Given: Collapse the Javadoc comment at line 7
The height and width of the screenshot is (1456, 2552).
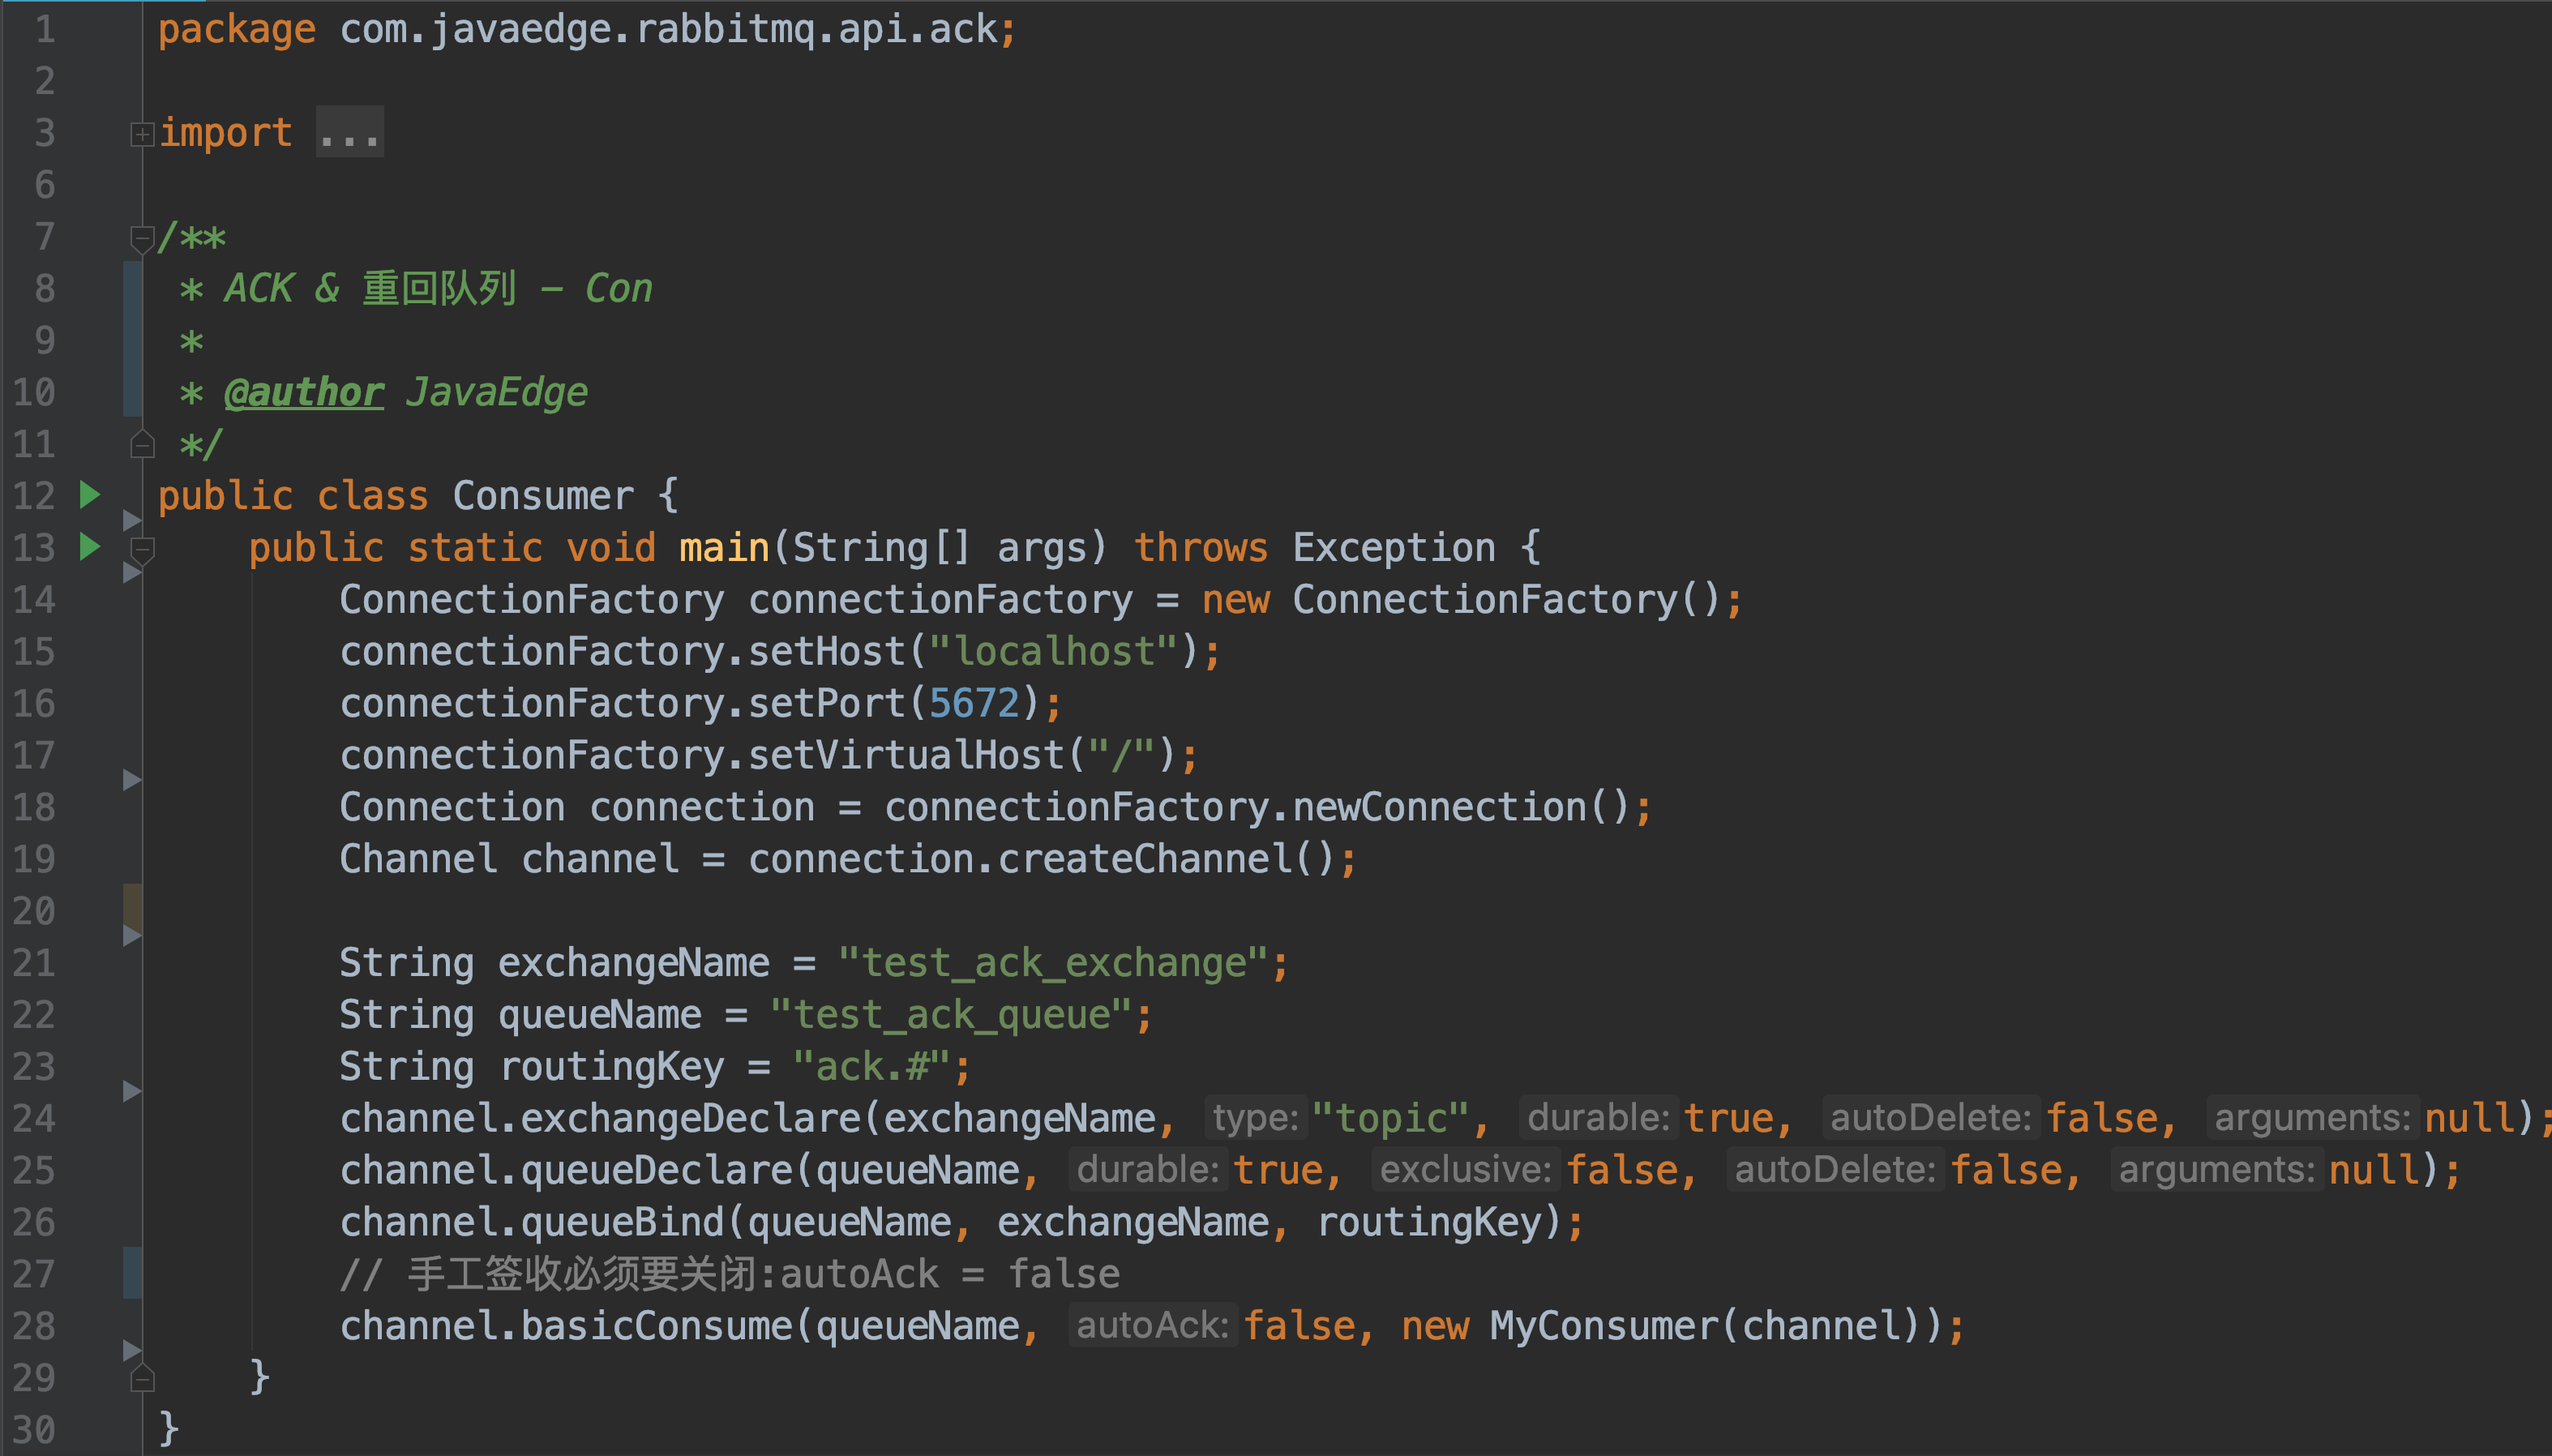Looking at the screenshot, I should coord(142,238).
